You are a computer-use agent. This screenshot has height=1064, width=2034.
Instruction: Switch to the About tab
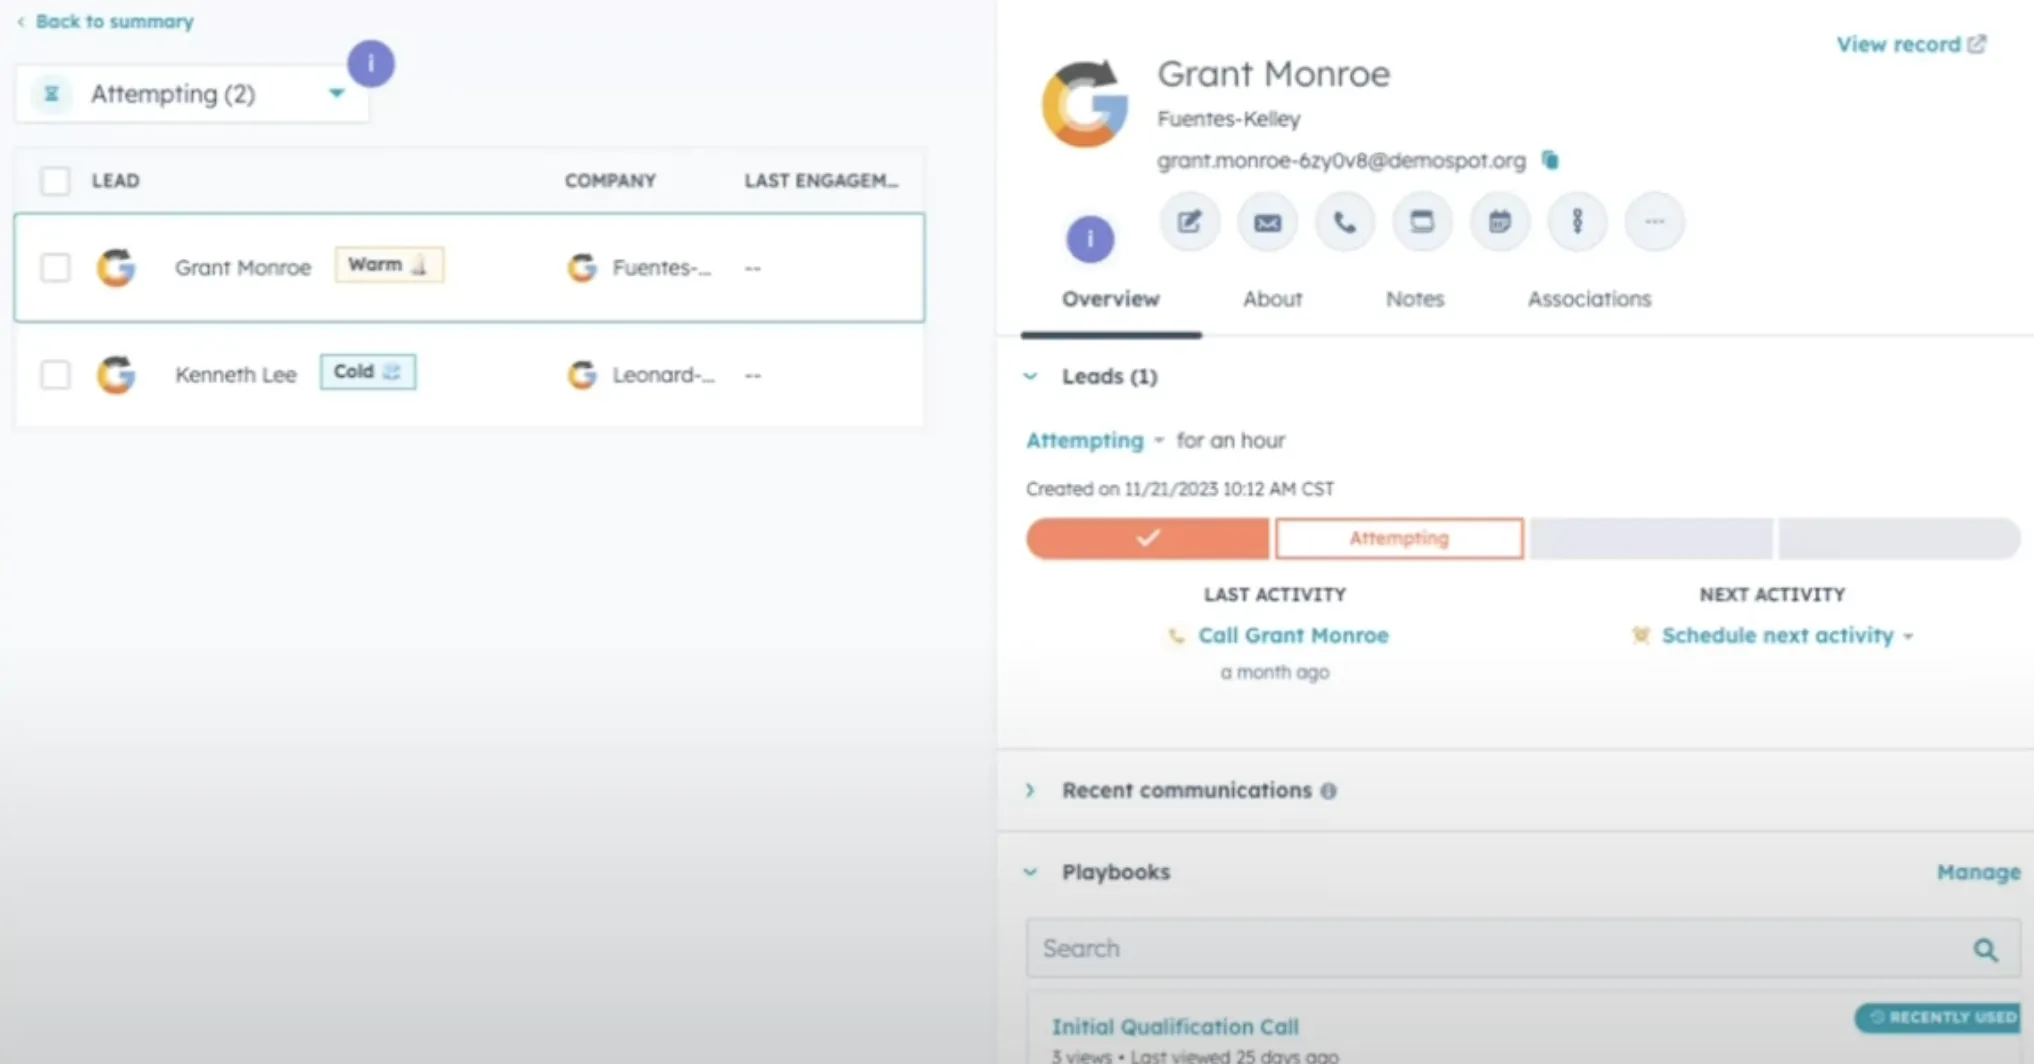click(1272, 299)
